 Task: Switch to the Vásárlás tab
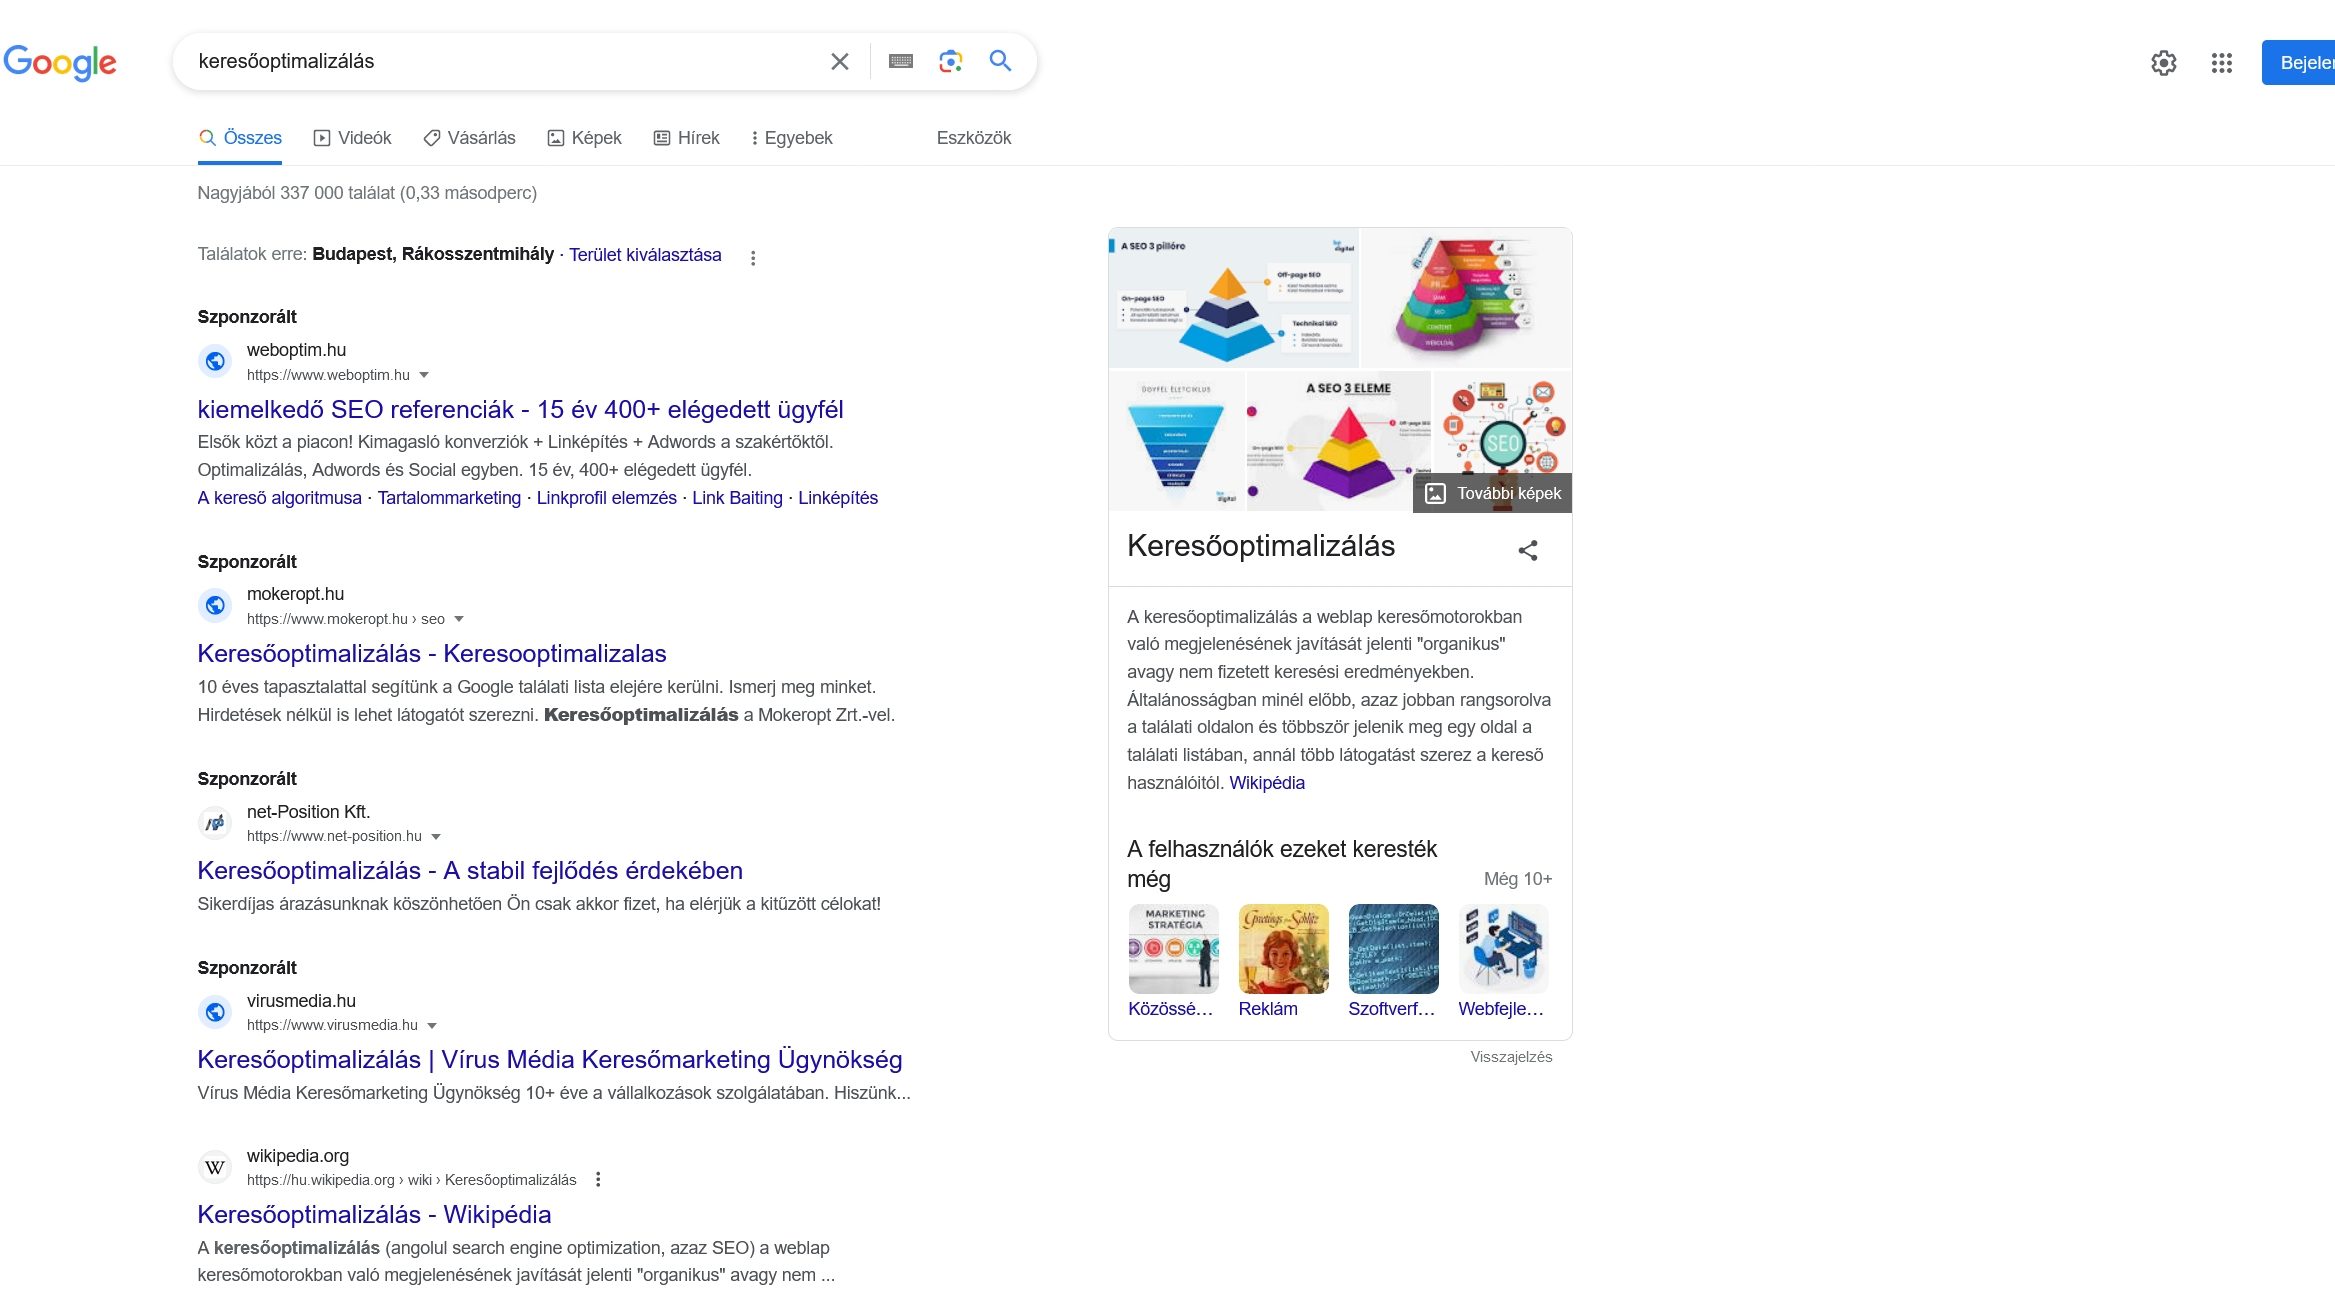pos(469,138)
